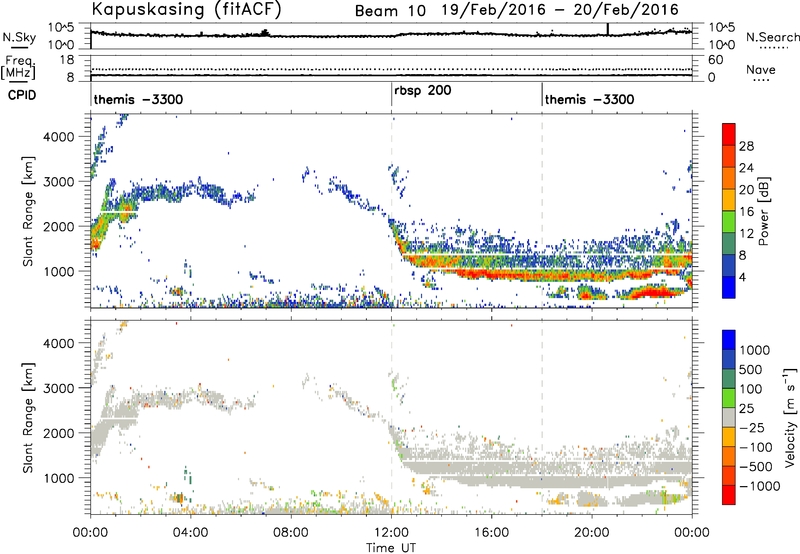Click the CPID row label
The image size is (800, 554).
(x=22, y=95)
